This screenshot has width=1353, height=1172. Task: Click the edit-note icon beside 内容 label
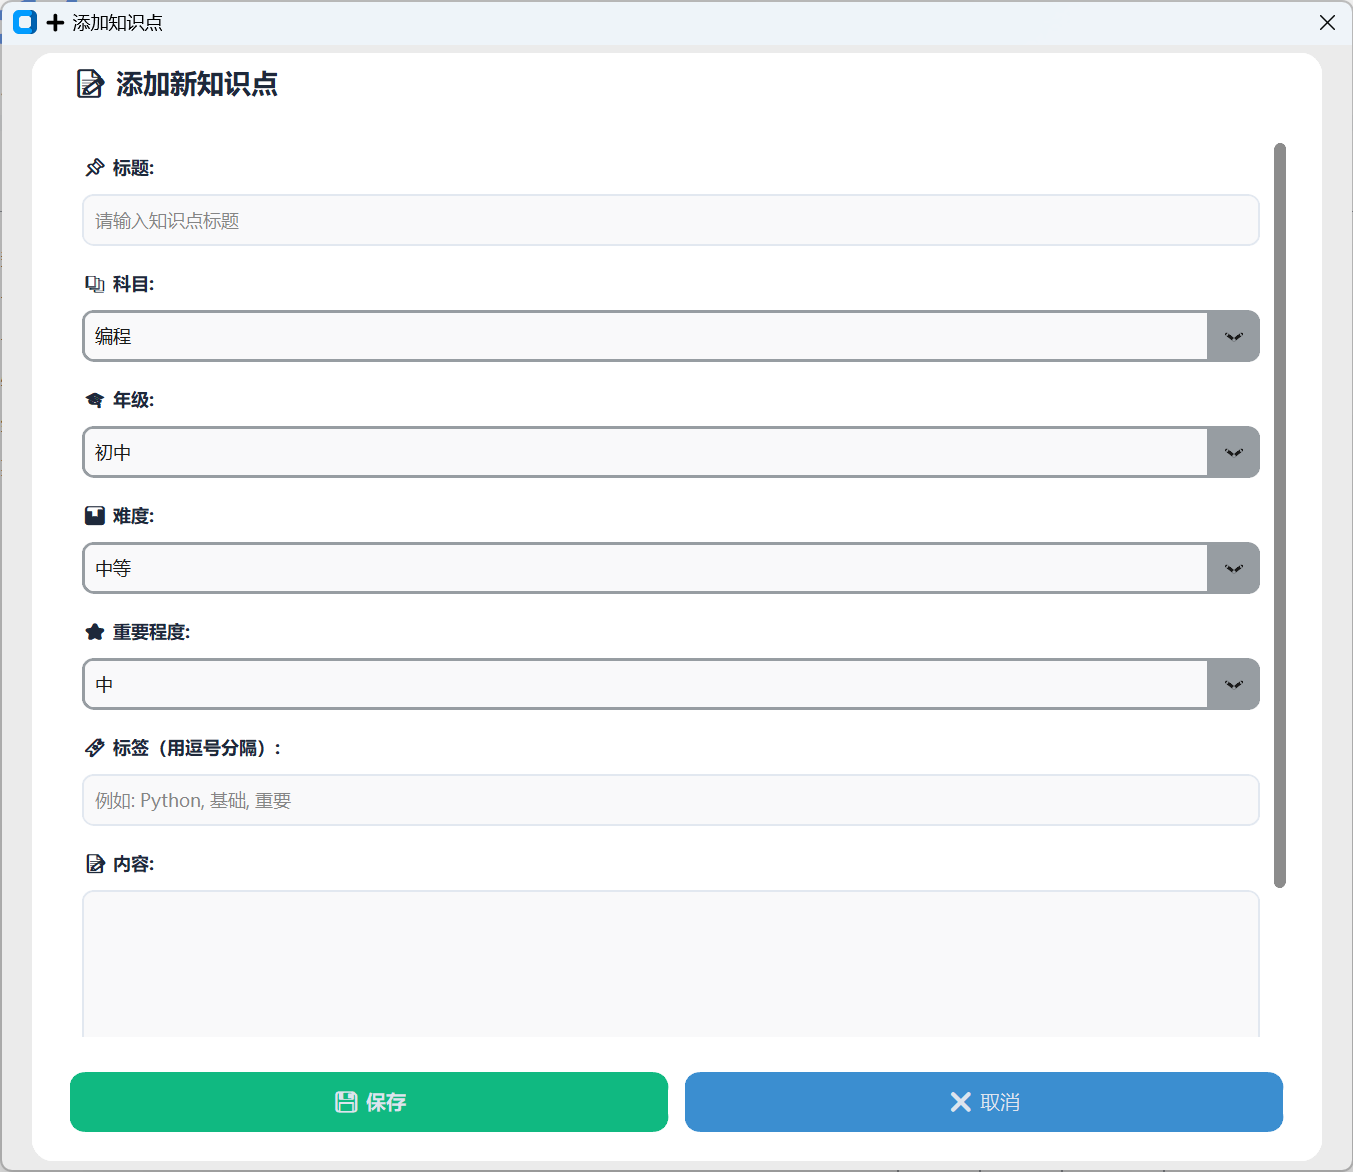tap(95, 864)
